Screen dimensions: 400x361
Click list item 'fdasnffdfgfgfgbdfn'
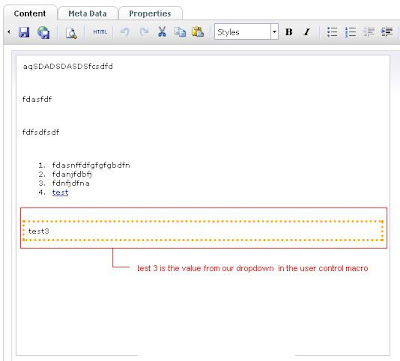click(91, 165)
